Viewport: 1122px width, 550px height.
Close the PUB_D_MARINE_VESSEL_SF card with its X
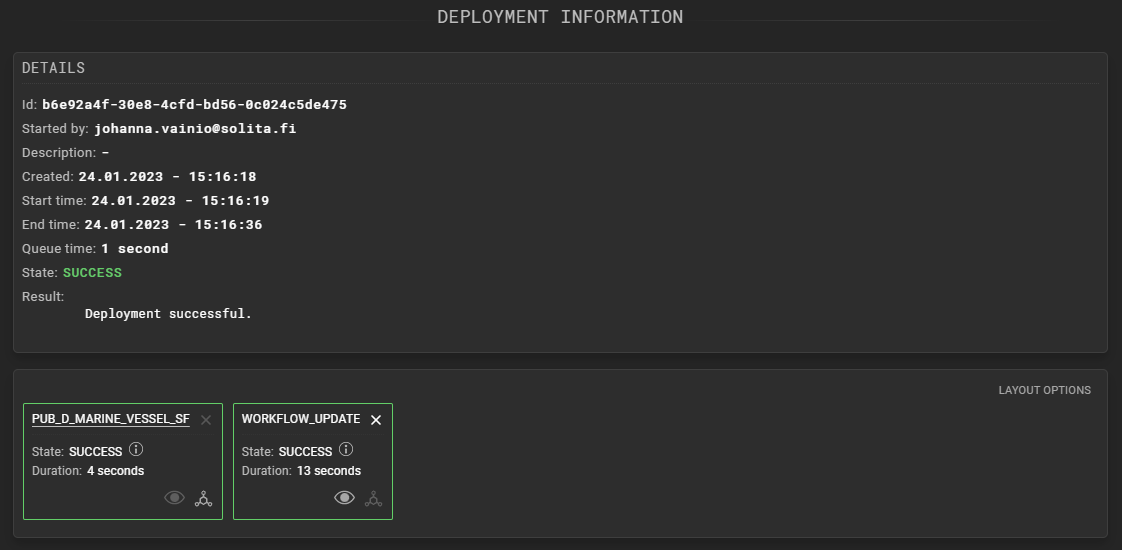click(x=206, y=420)
